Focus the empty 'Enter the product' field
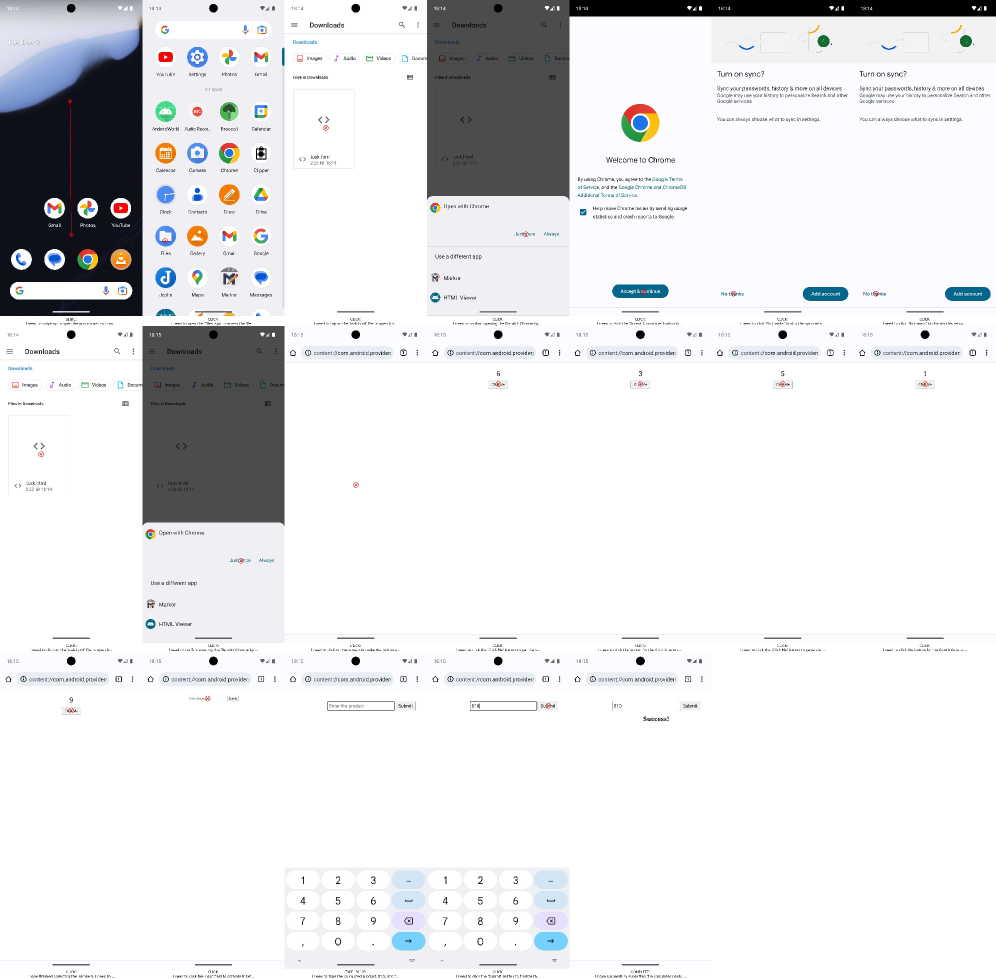Viewport: 996px width, 979px height. pos(360,706)
